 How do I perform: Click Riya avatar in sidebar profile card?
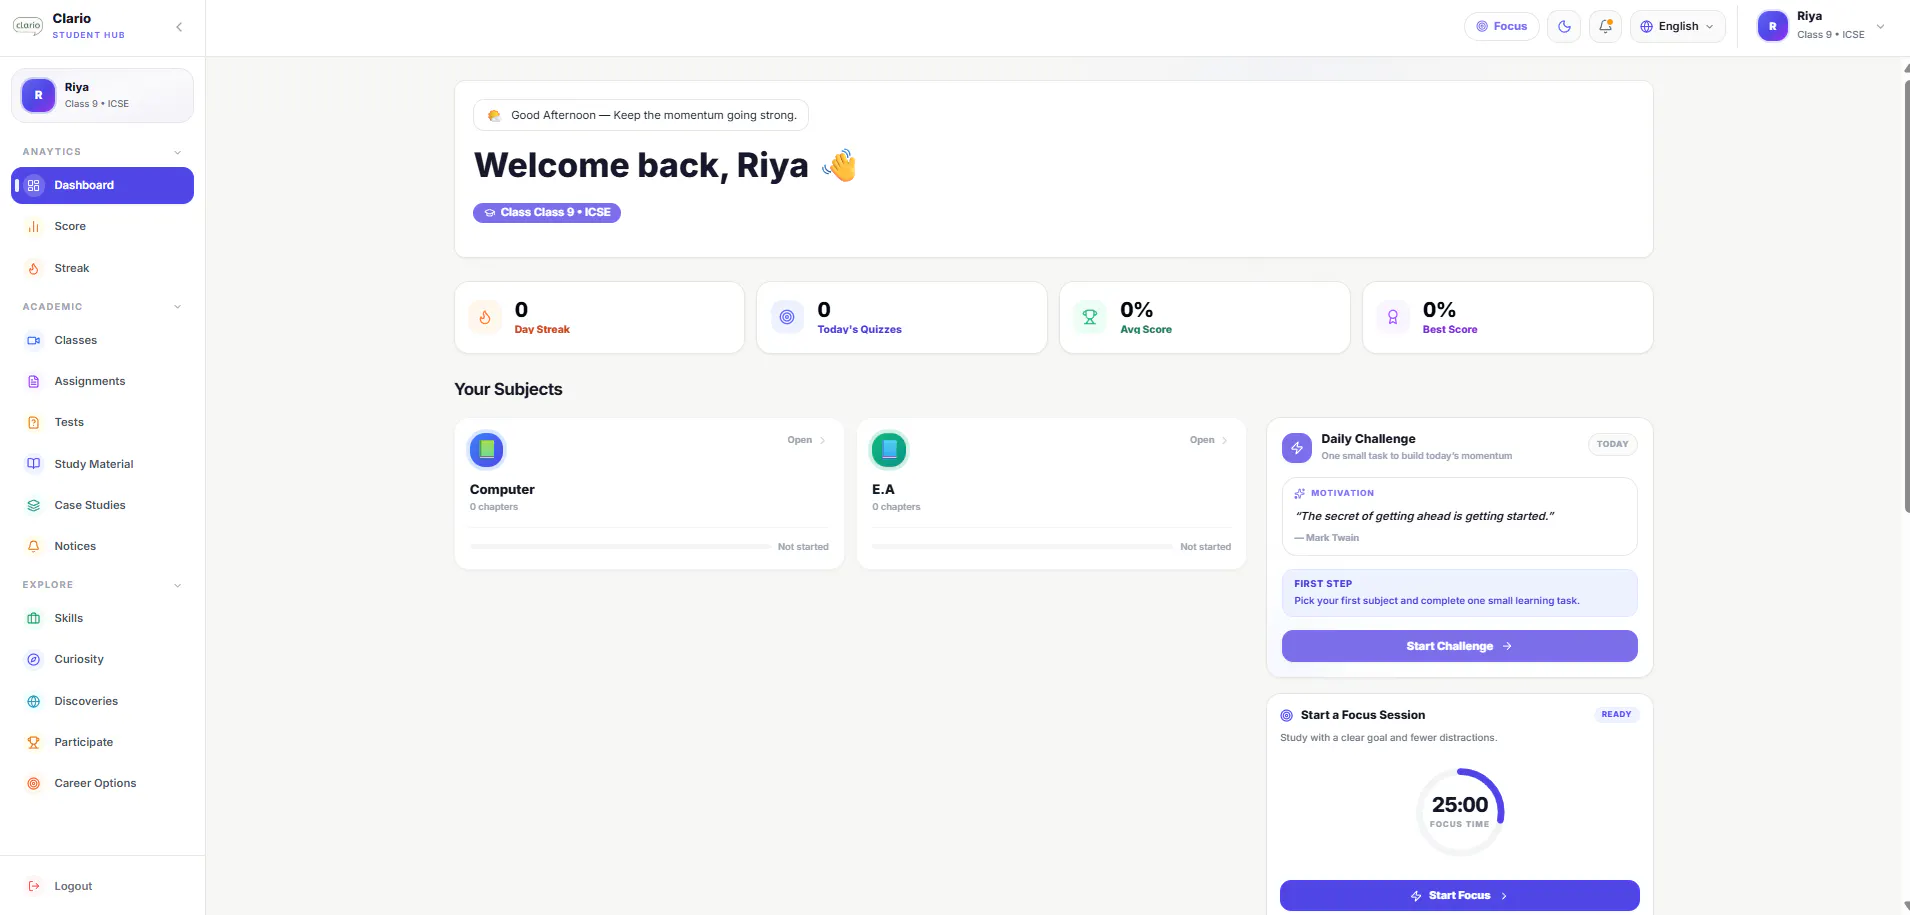[x=39, y=95]
